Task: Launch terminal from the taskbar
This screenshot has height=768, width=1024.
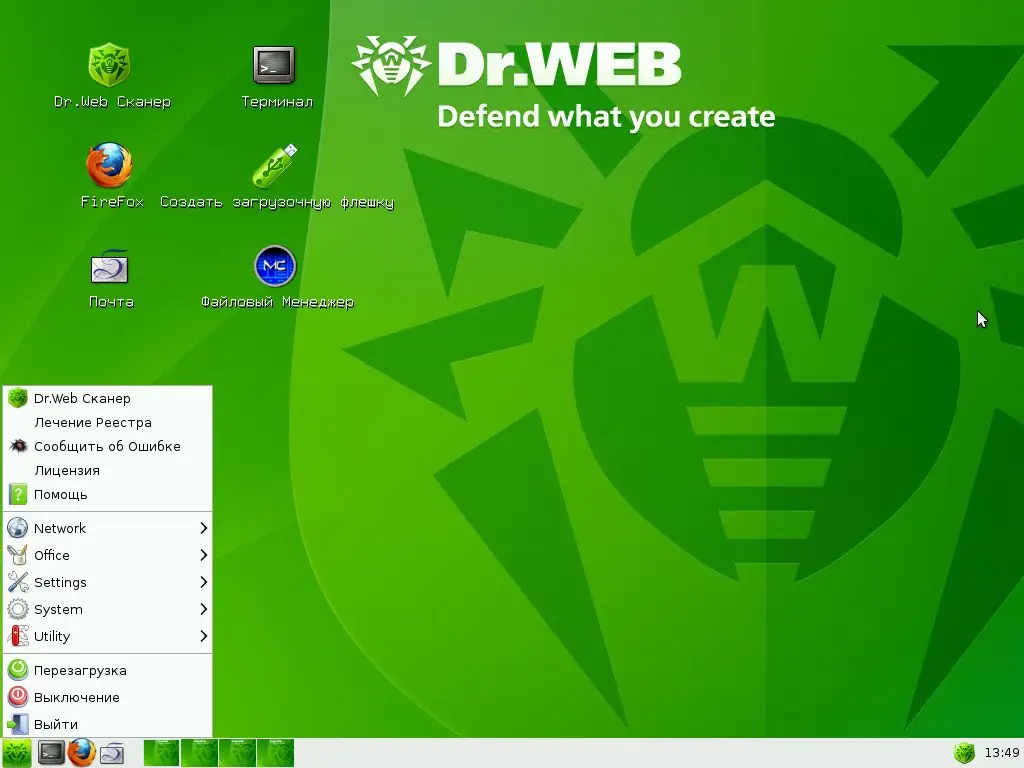Action: (51, 753)
